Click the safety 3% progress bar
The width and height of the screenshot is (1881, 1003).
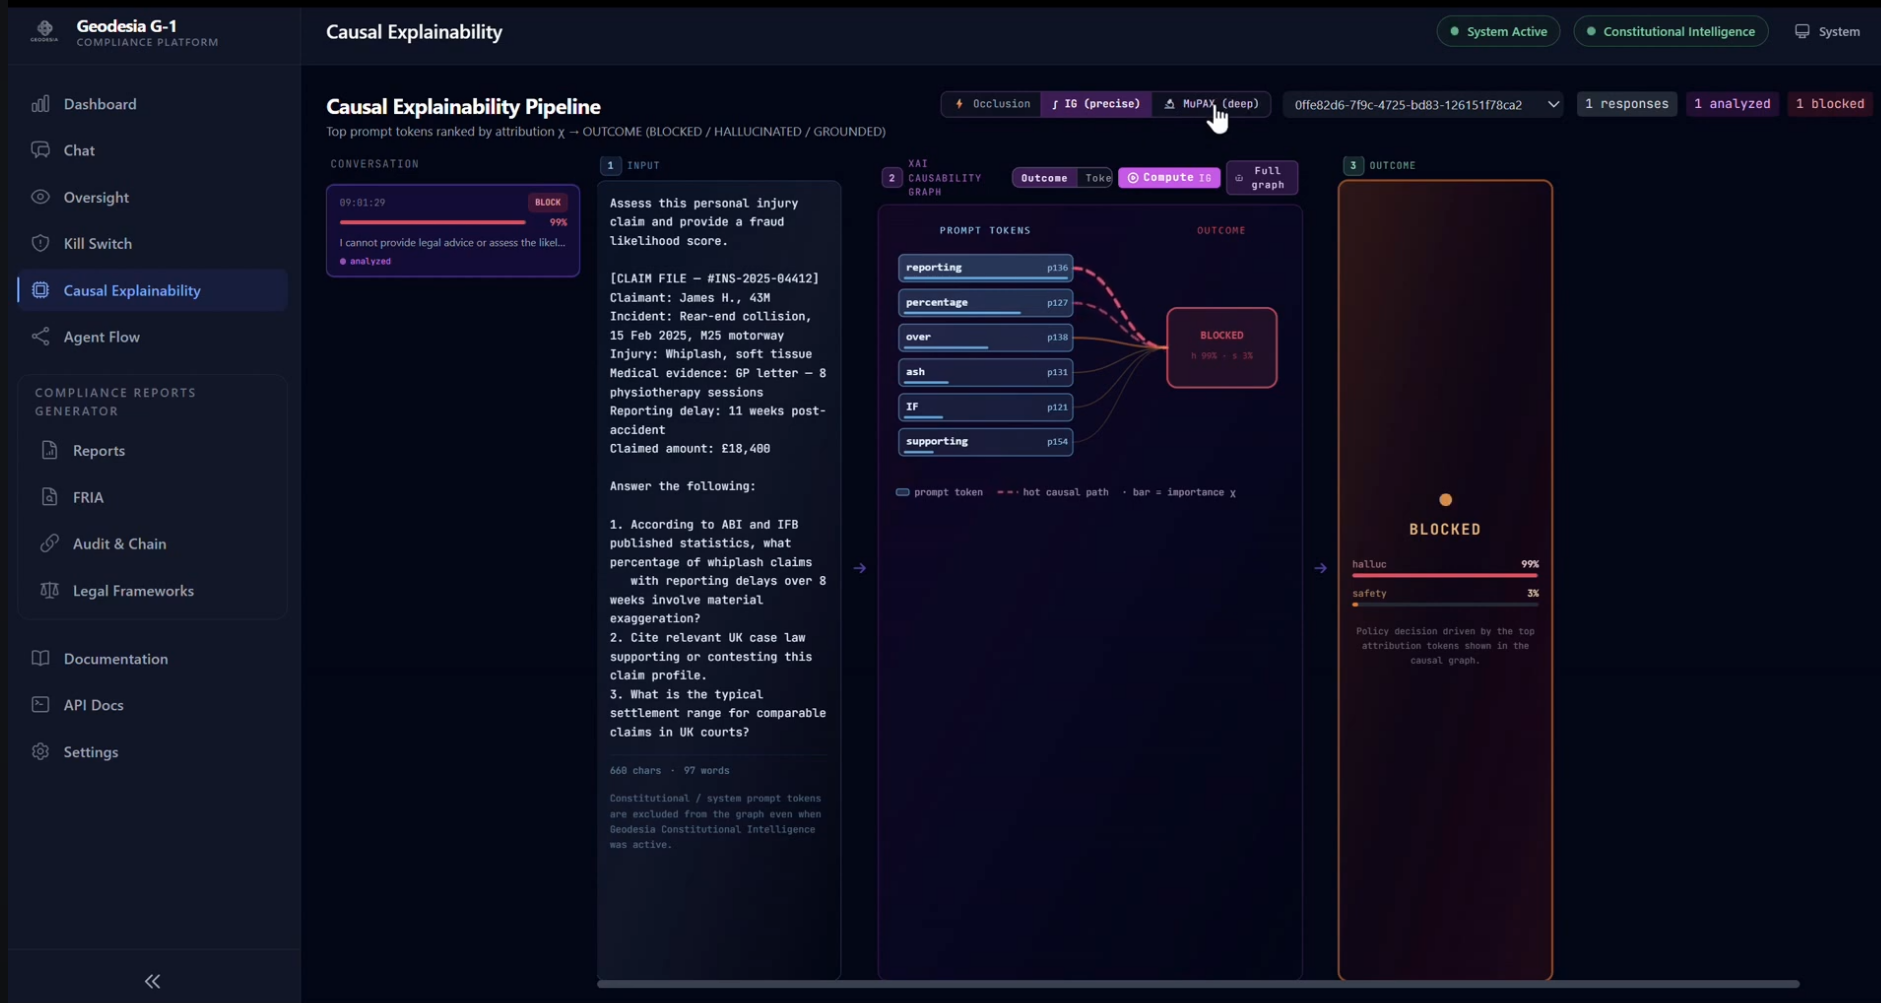pos(1445,604)
